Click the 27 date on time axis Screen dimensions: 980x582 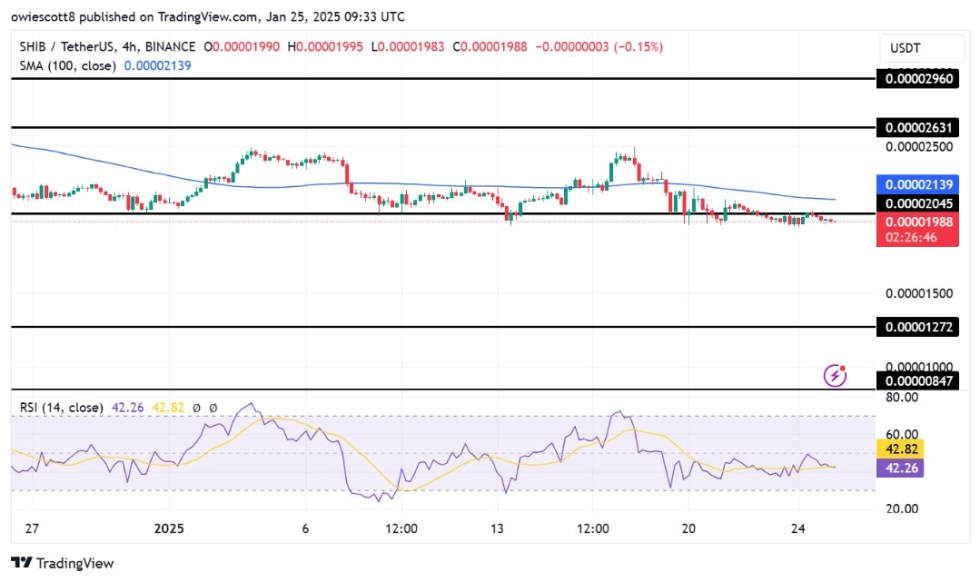[x=33, y=528]
